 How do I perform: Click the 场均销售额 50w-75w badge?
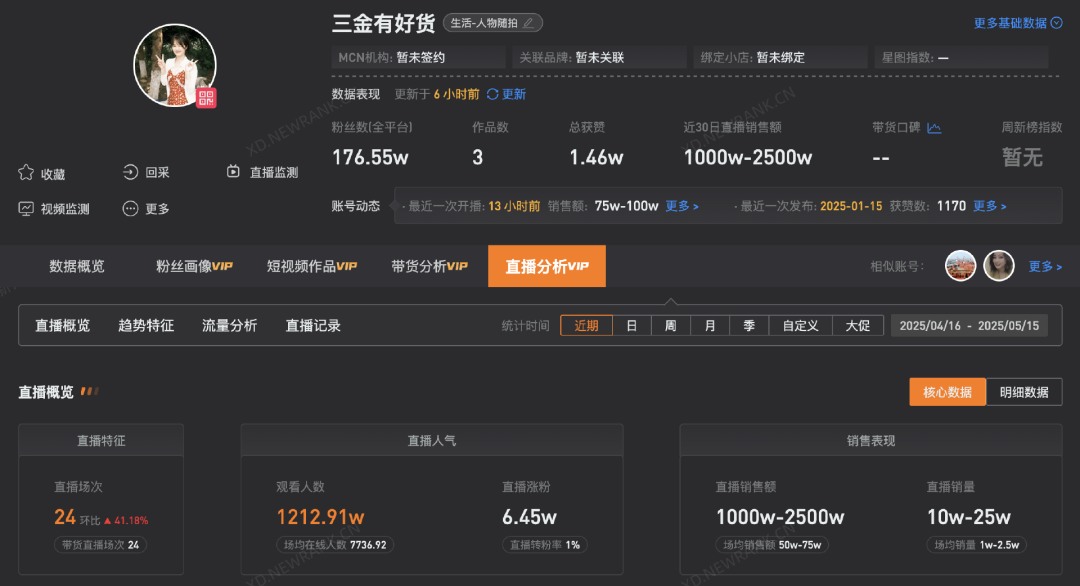pos(772,545)
